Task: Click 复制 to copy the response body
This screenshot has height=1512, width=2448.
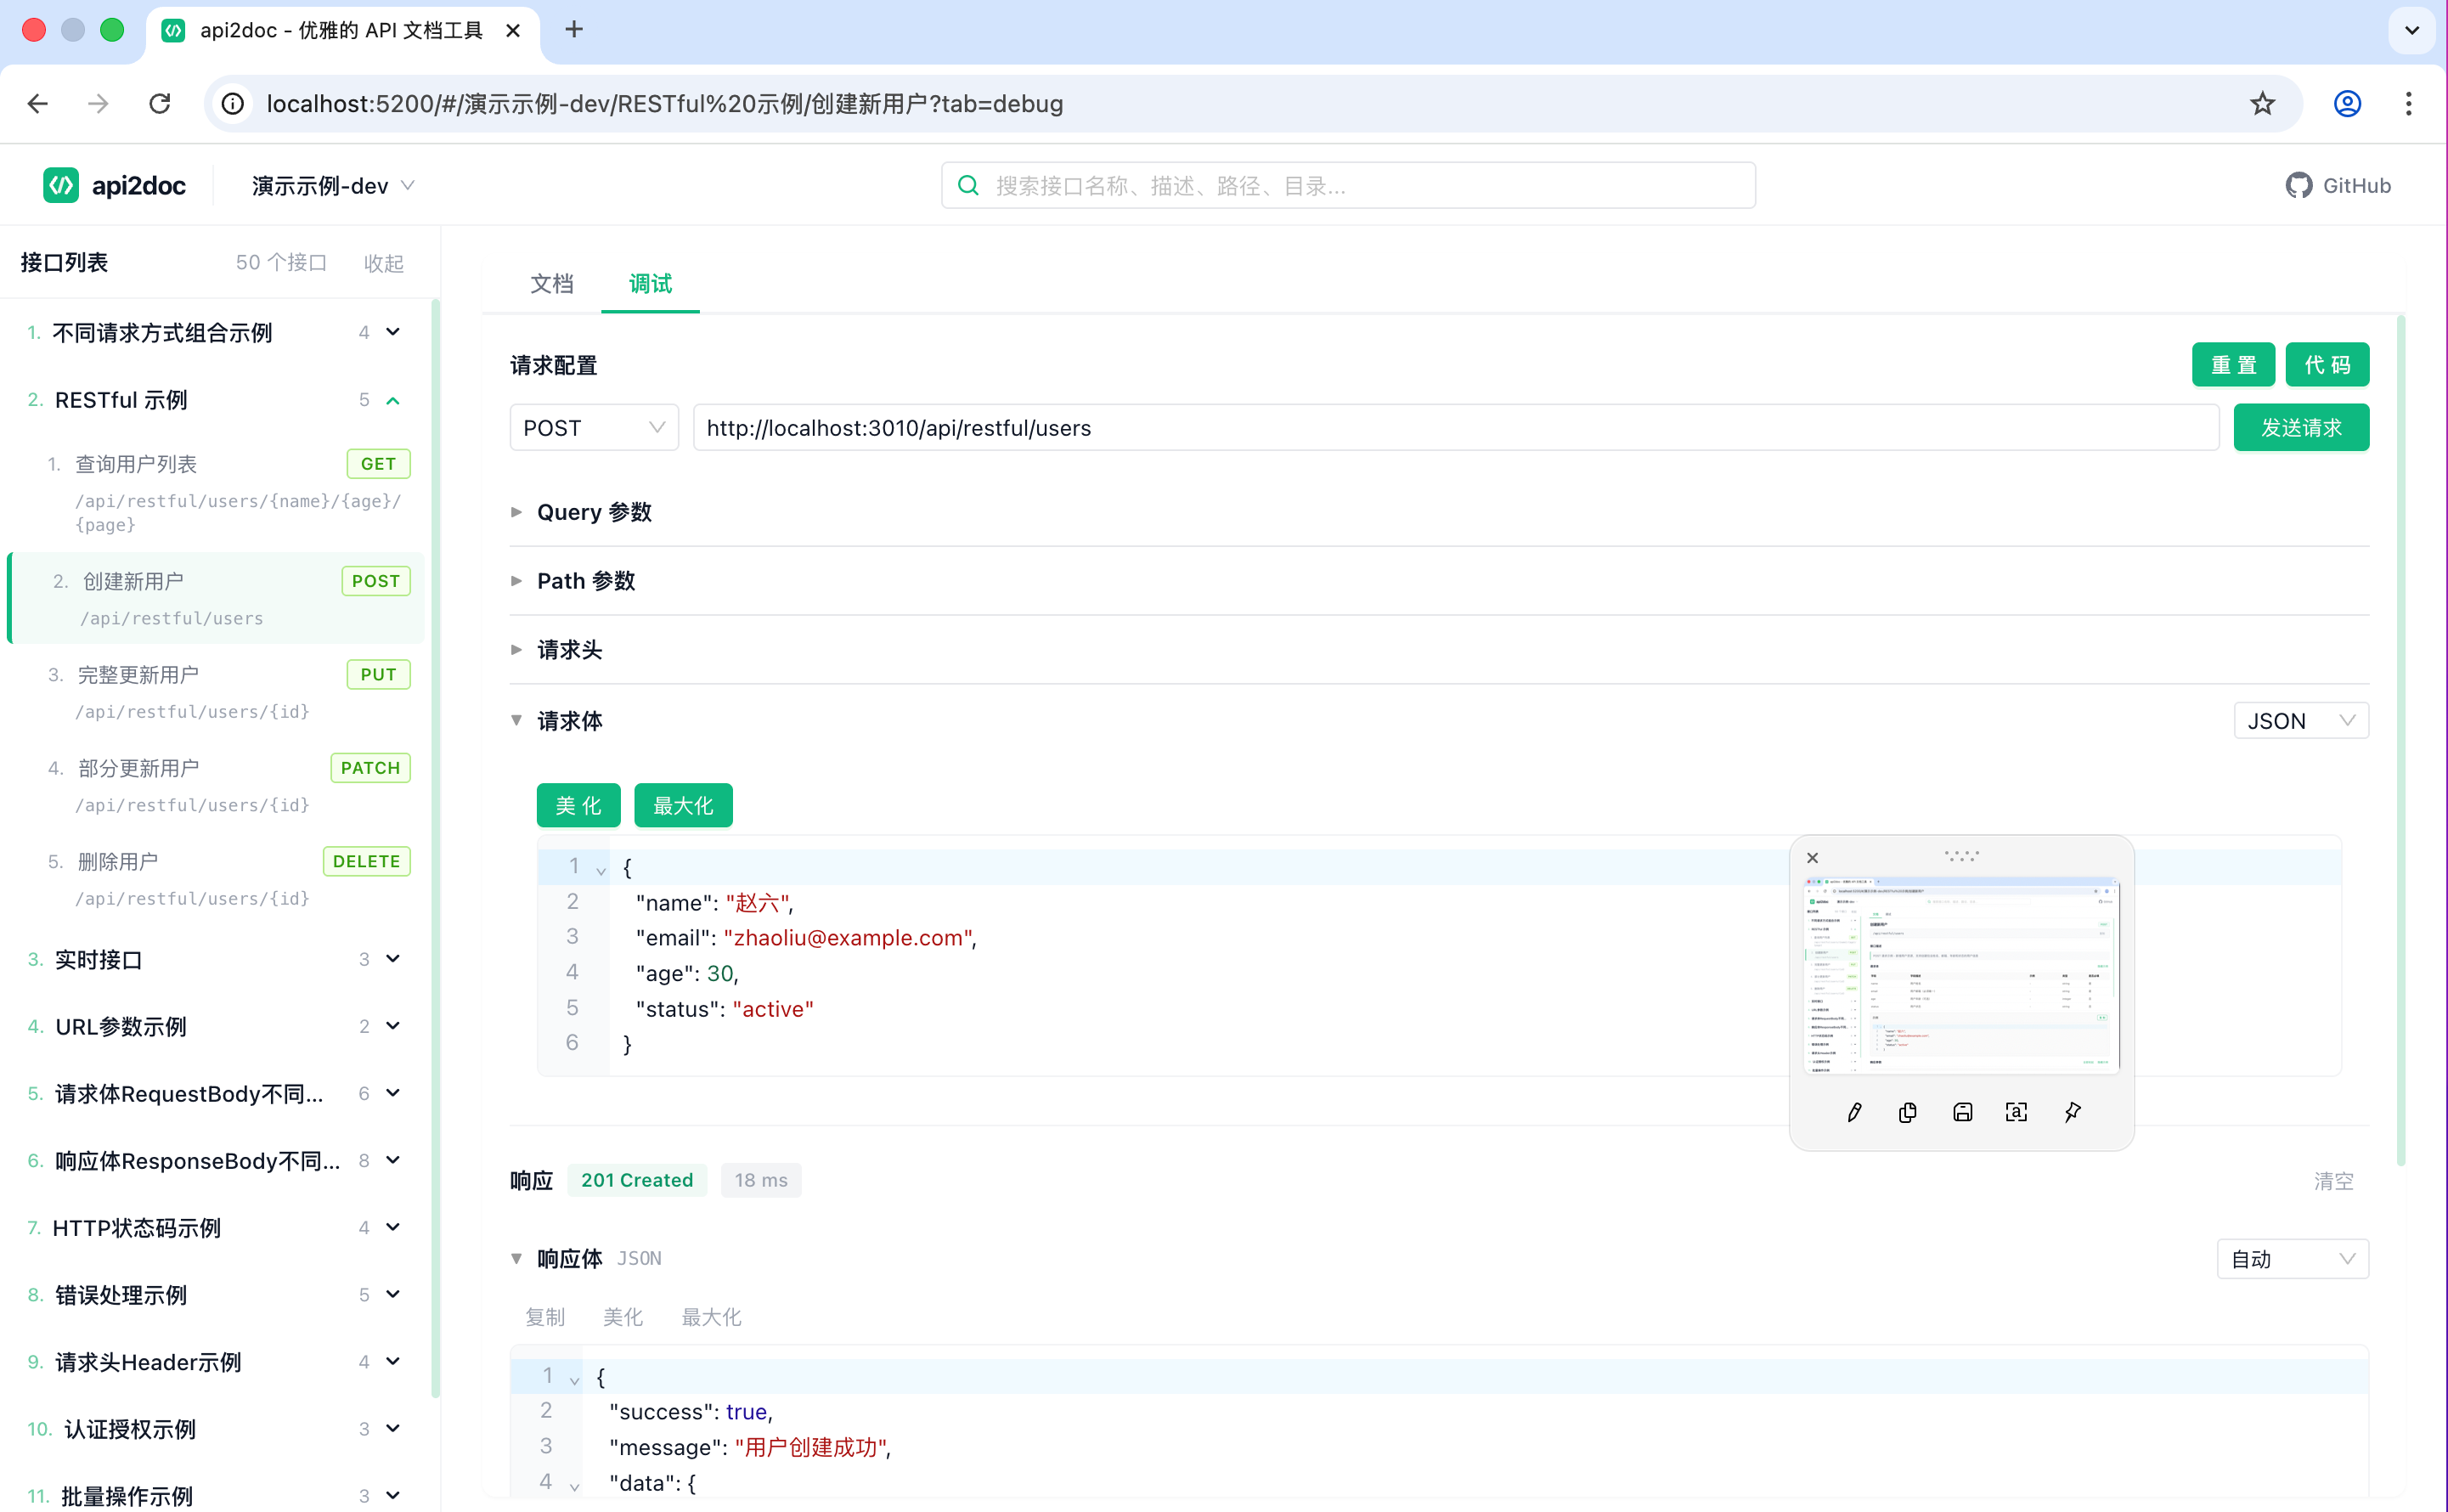Action: click(x=545, y=1317)
